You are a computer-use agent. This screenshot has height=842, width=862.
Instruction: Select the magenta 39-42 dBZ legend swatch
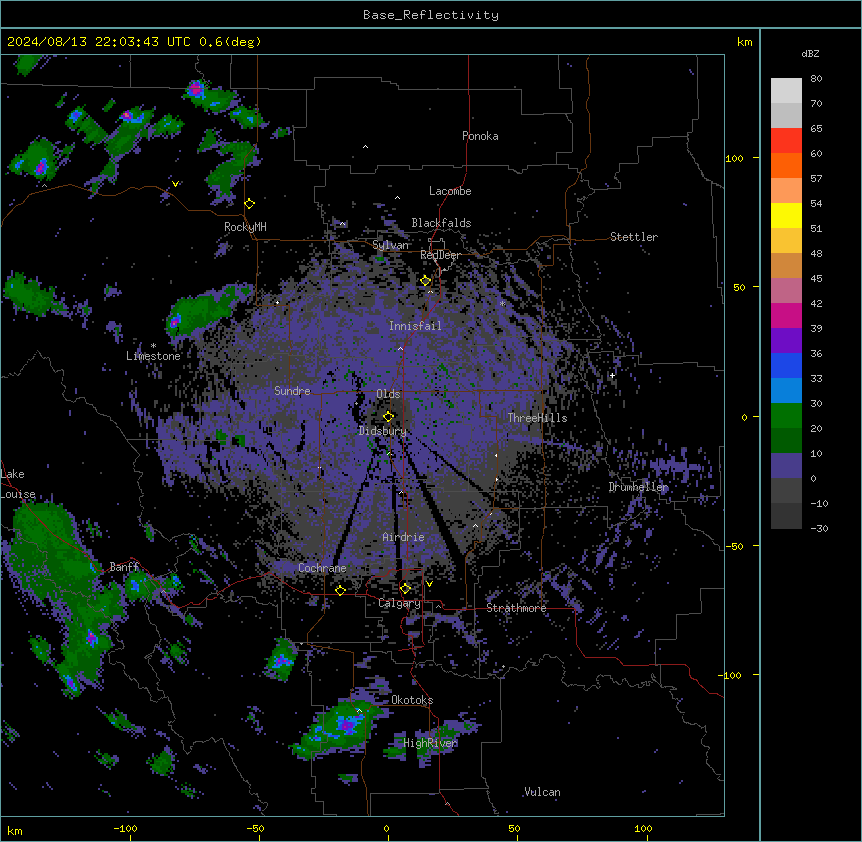point(786,315)
